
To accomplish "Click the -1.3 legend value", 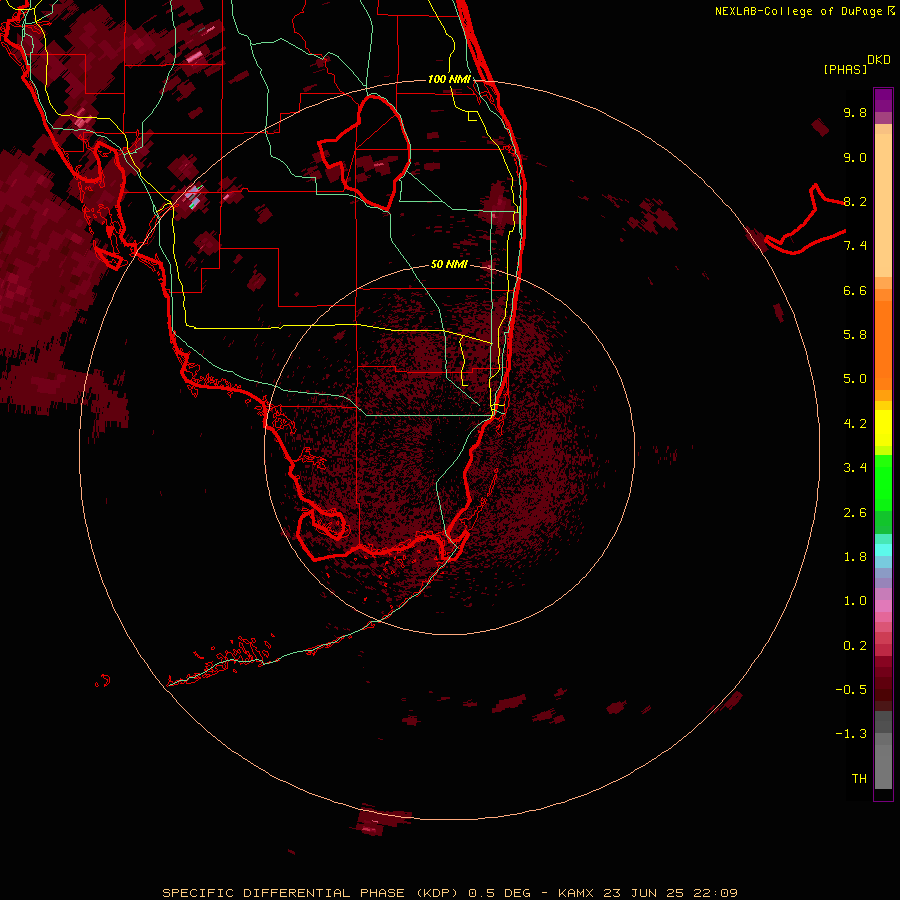I will pyautogui.click(x=851, y=734).
